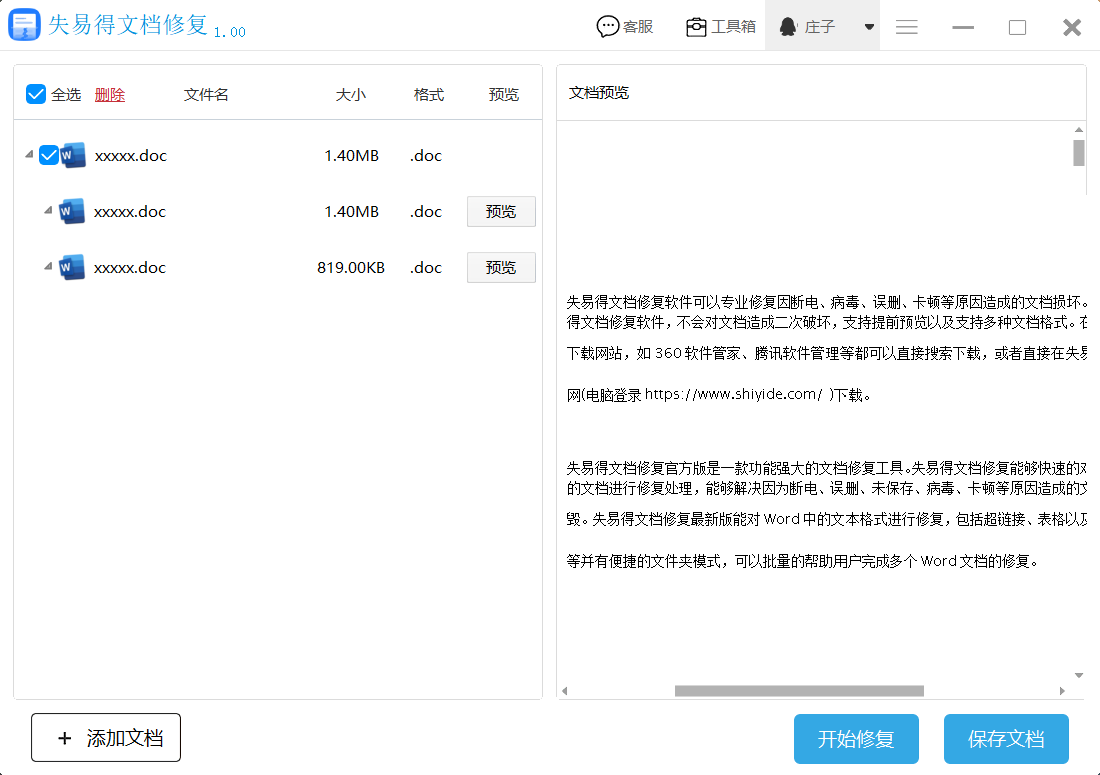Select the 819.00KB size value
The height and width of the screenshot is (775, 1100).
[351, 267]
